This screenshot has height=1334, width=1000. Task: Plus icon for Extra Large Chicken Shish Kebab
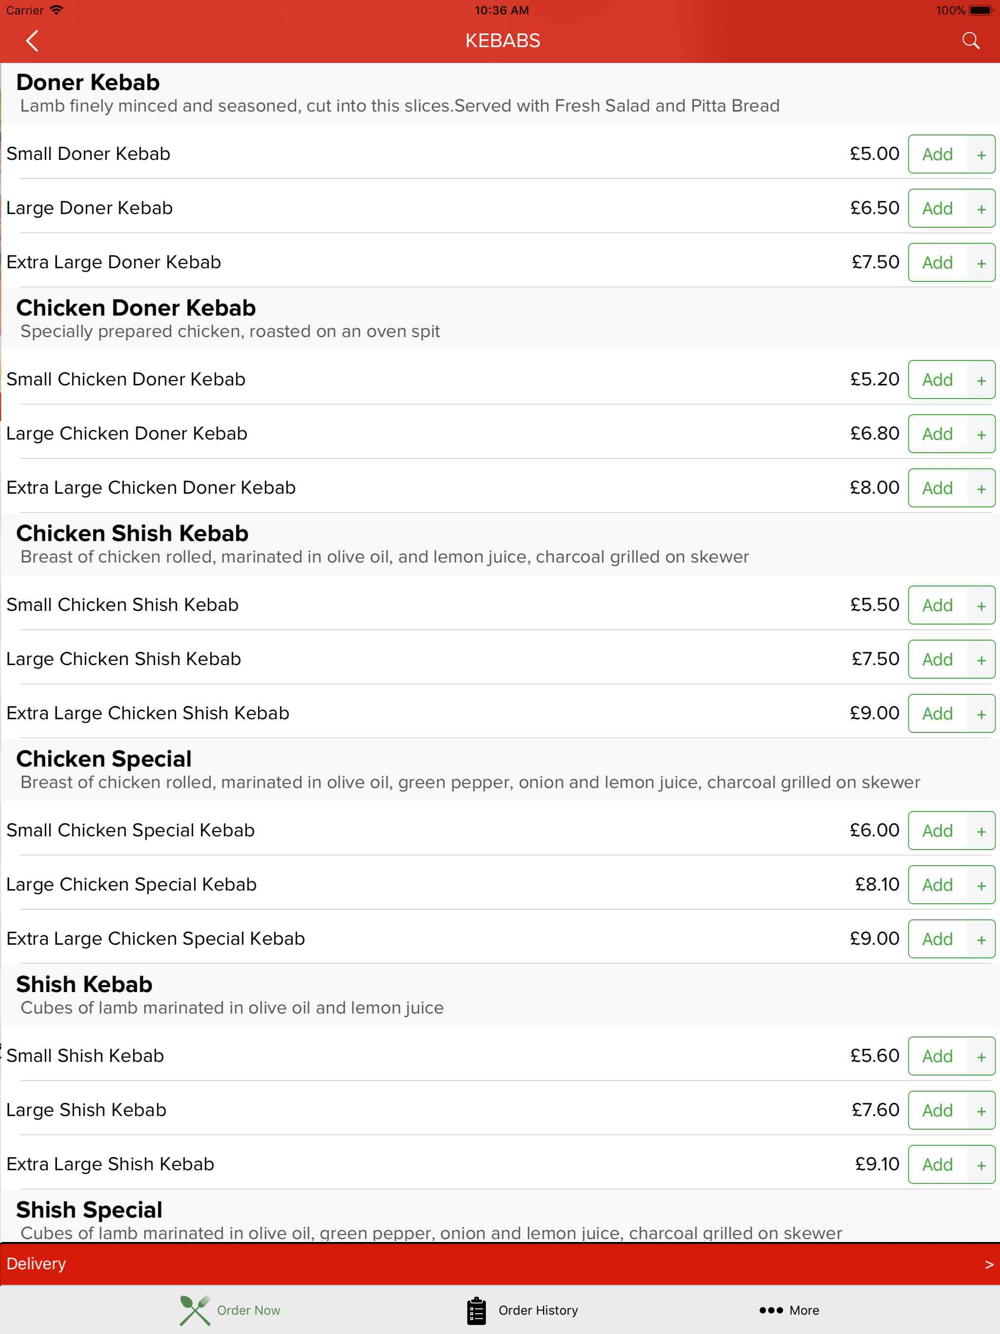[x=981, y=714]
